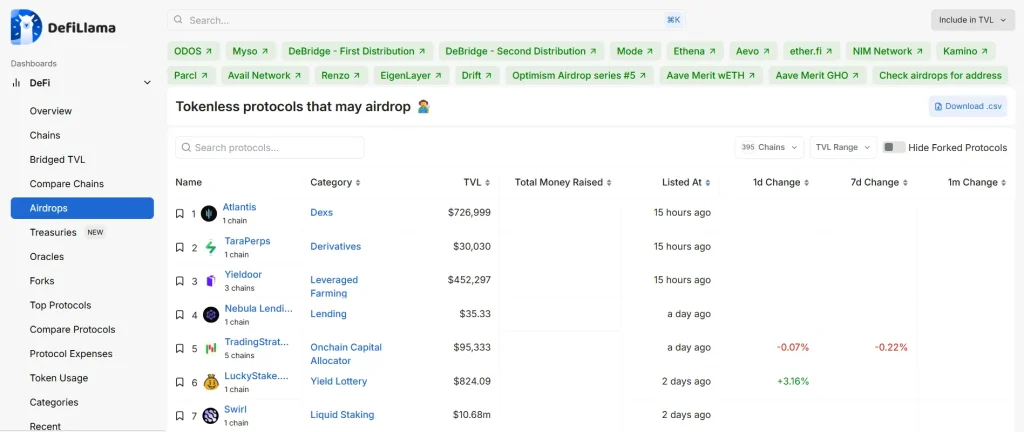Bookmark the Atlantis protocol row
Viewport: 1024px width, 432px height.
(x=180, y=213)
